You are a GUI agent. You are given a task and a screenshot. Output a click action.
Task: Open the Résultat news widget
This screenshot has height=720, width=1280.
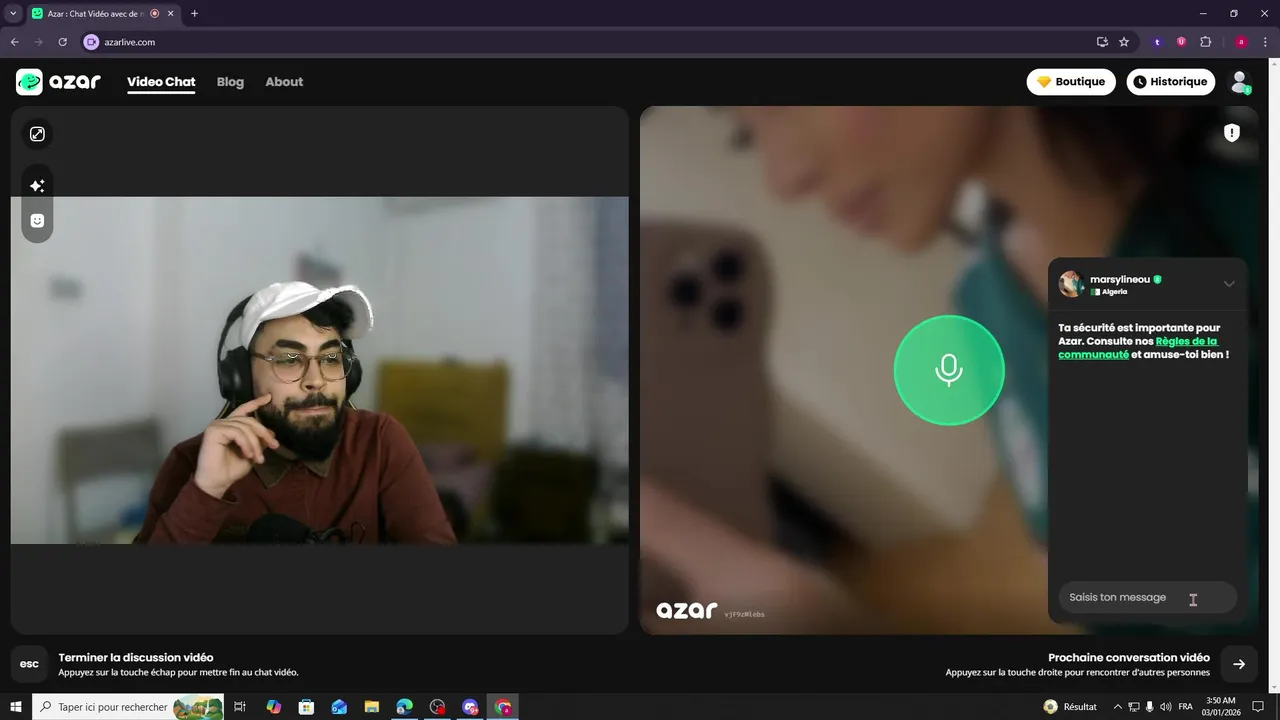1070,707
